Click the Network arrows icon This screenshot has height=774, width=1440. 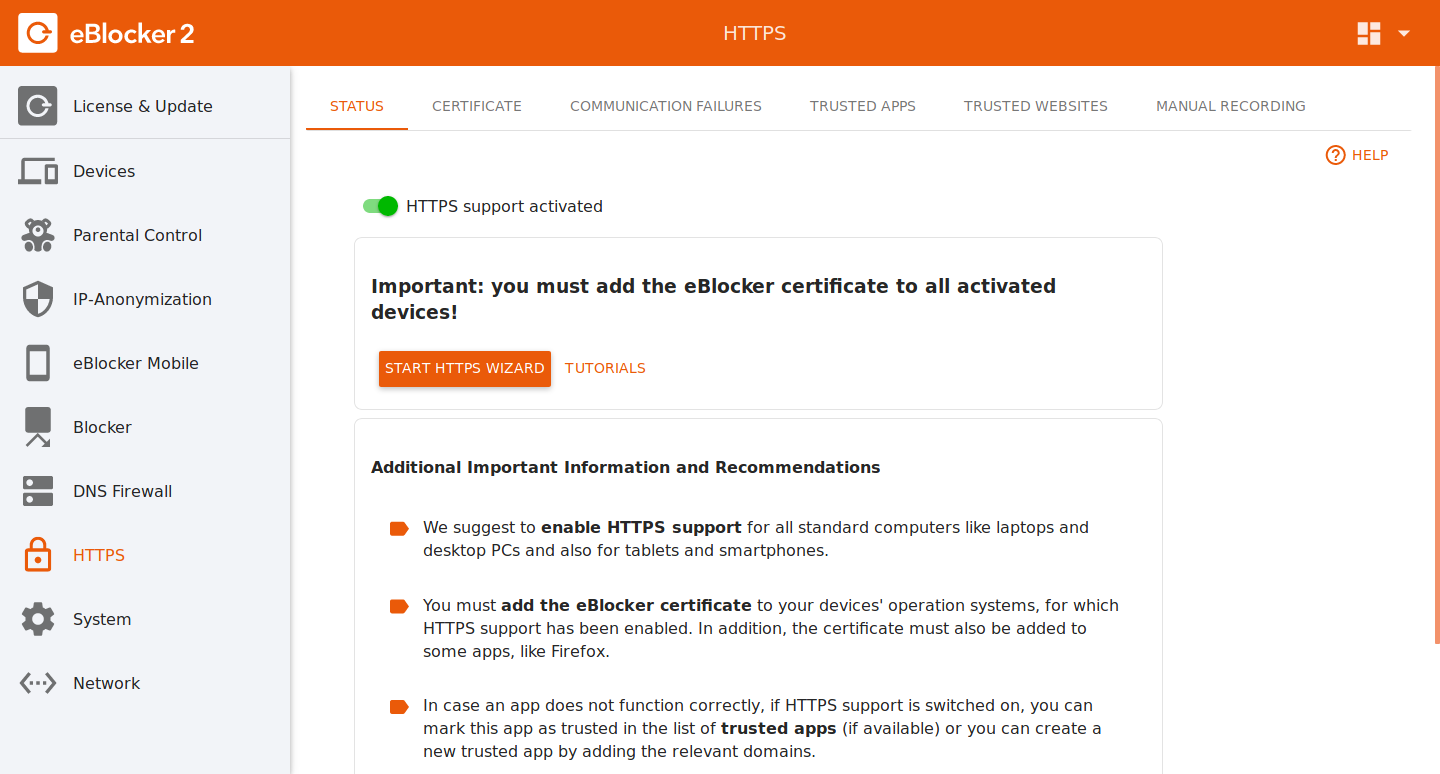(x=38, y=683)
